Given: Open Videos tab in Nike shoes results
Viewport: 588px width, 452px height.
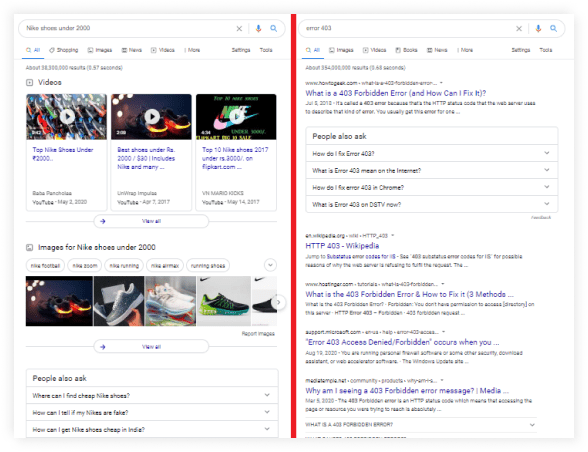Looking at the screenshot, I should 163,50.
